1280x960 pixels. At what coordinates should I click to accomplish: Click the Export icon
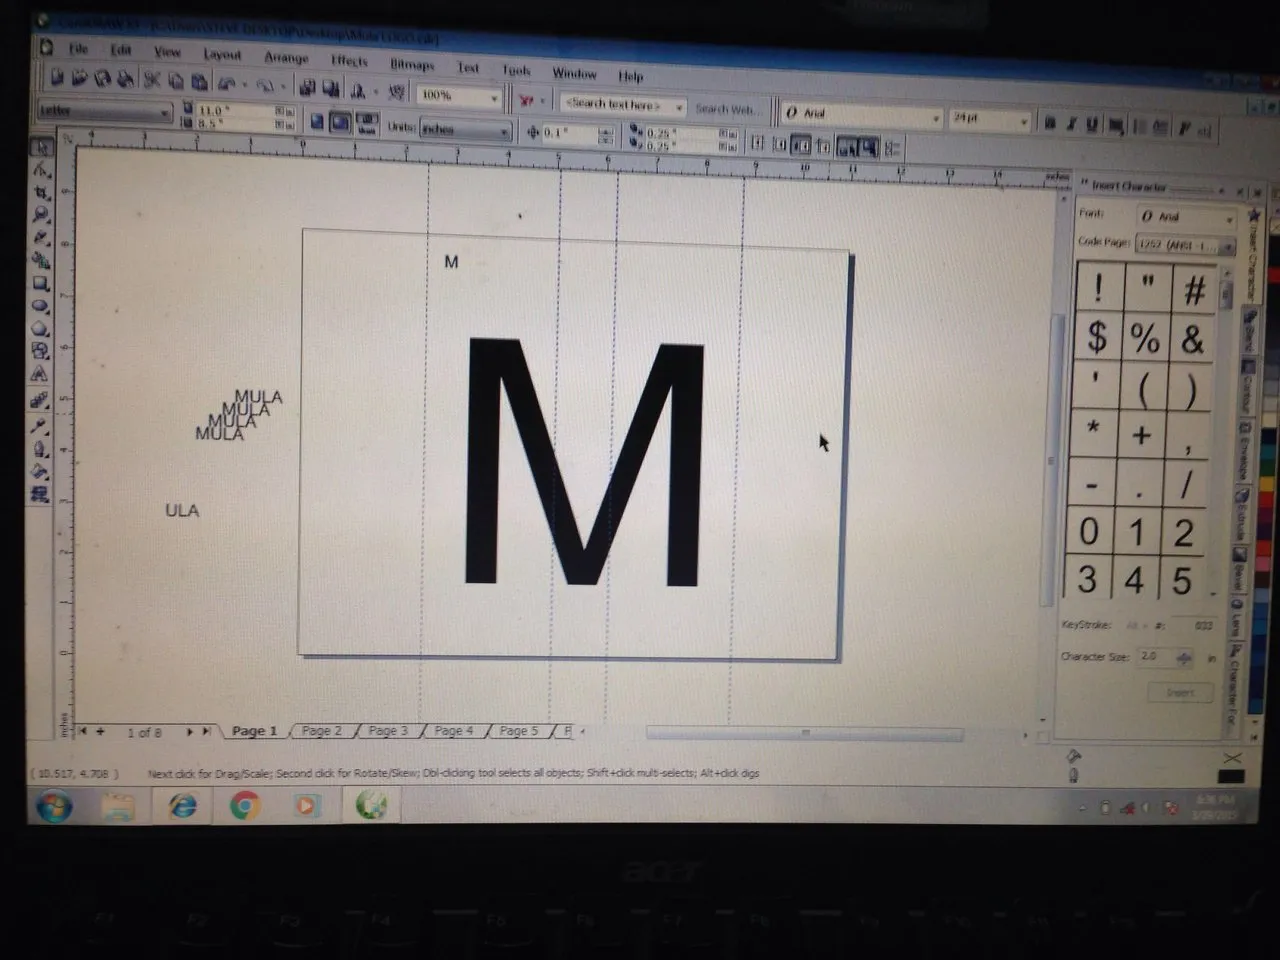(331, 89)
